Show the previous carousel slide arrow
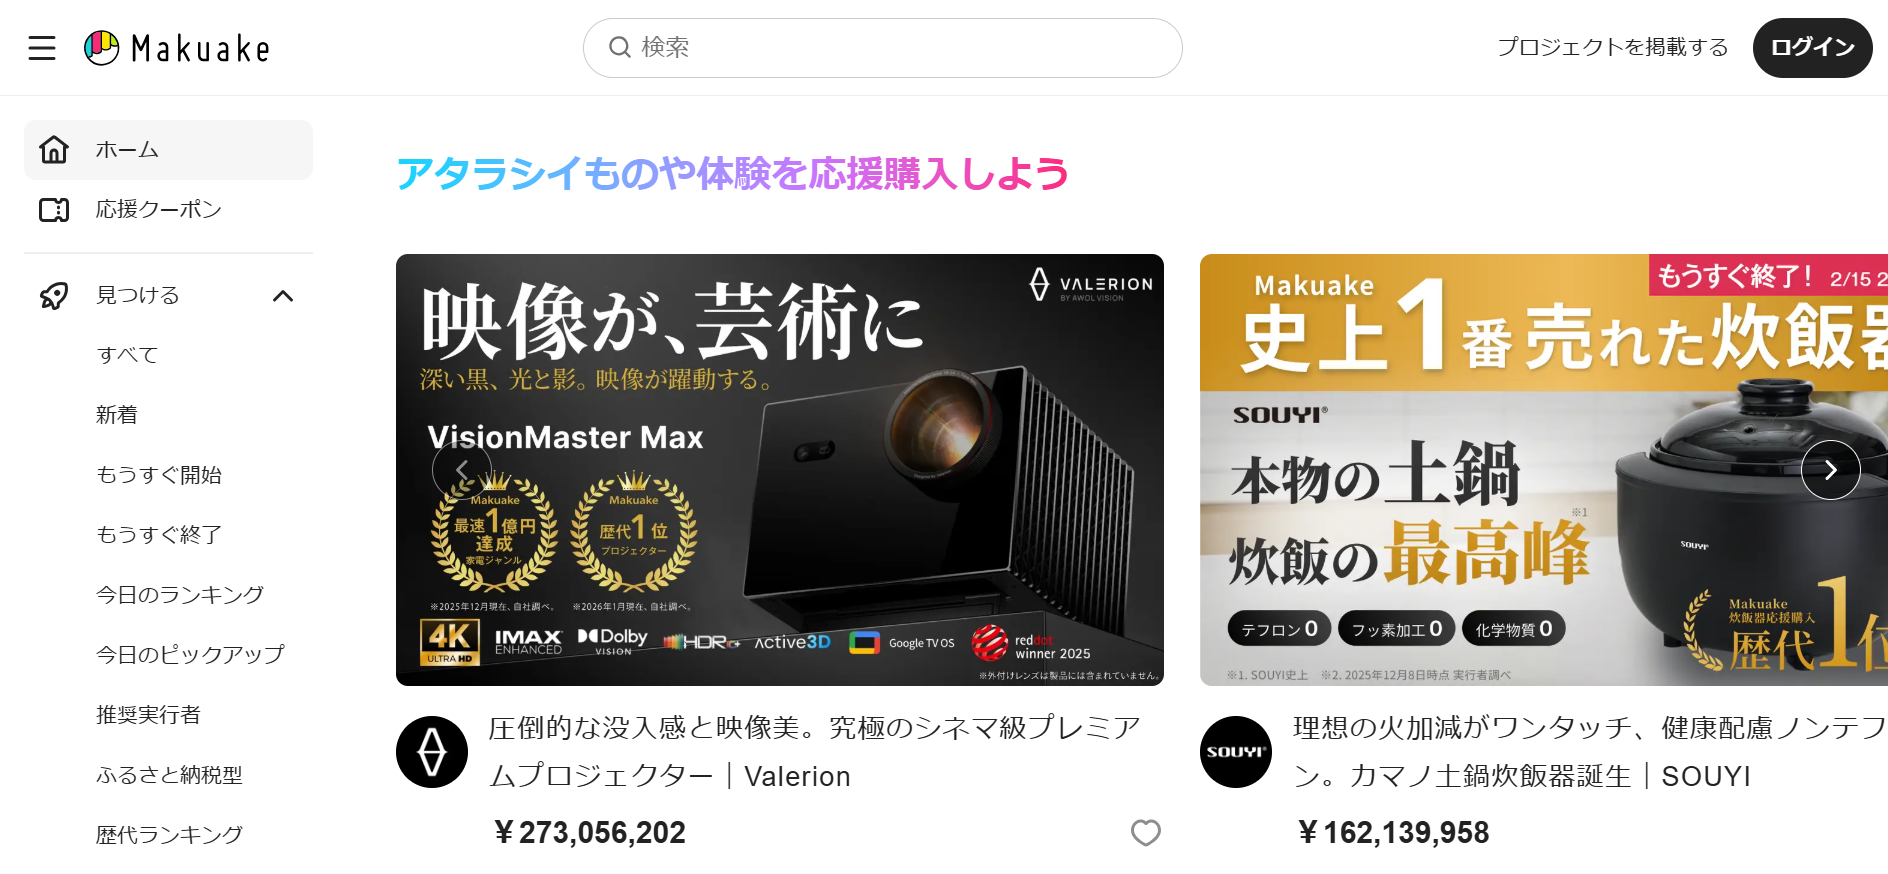The height and width of the screenshot is (874, 1888). click(x=462, y=470)
